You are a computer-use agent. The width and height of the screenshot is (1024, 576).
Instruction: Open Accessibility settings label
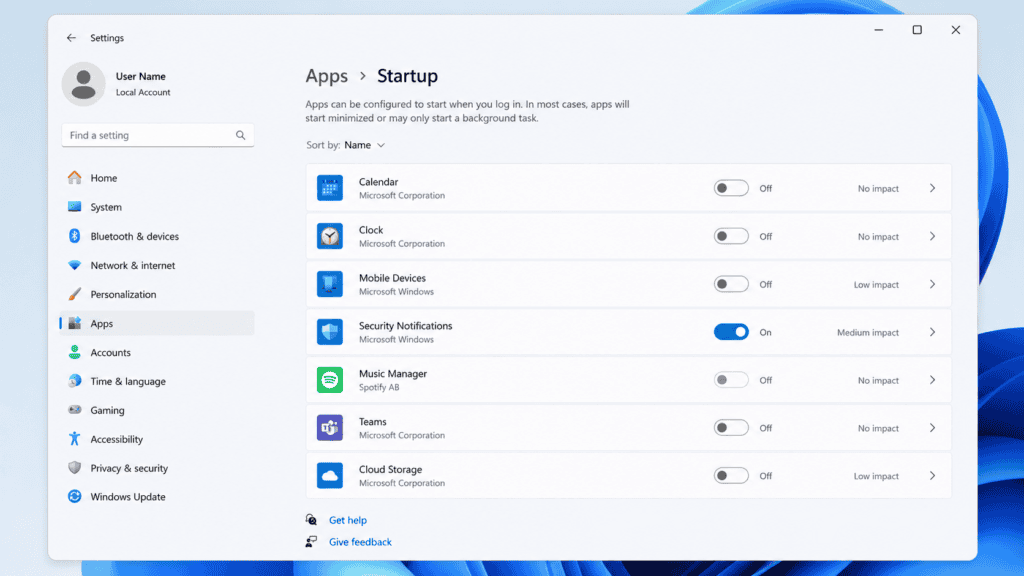tap(116, 439)
